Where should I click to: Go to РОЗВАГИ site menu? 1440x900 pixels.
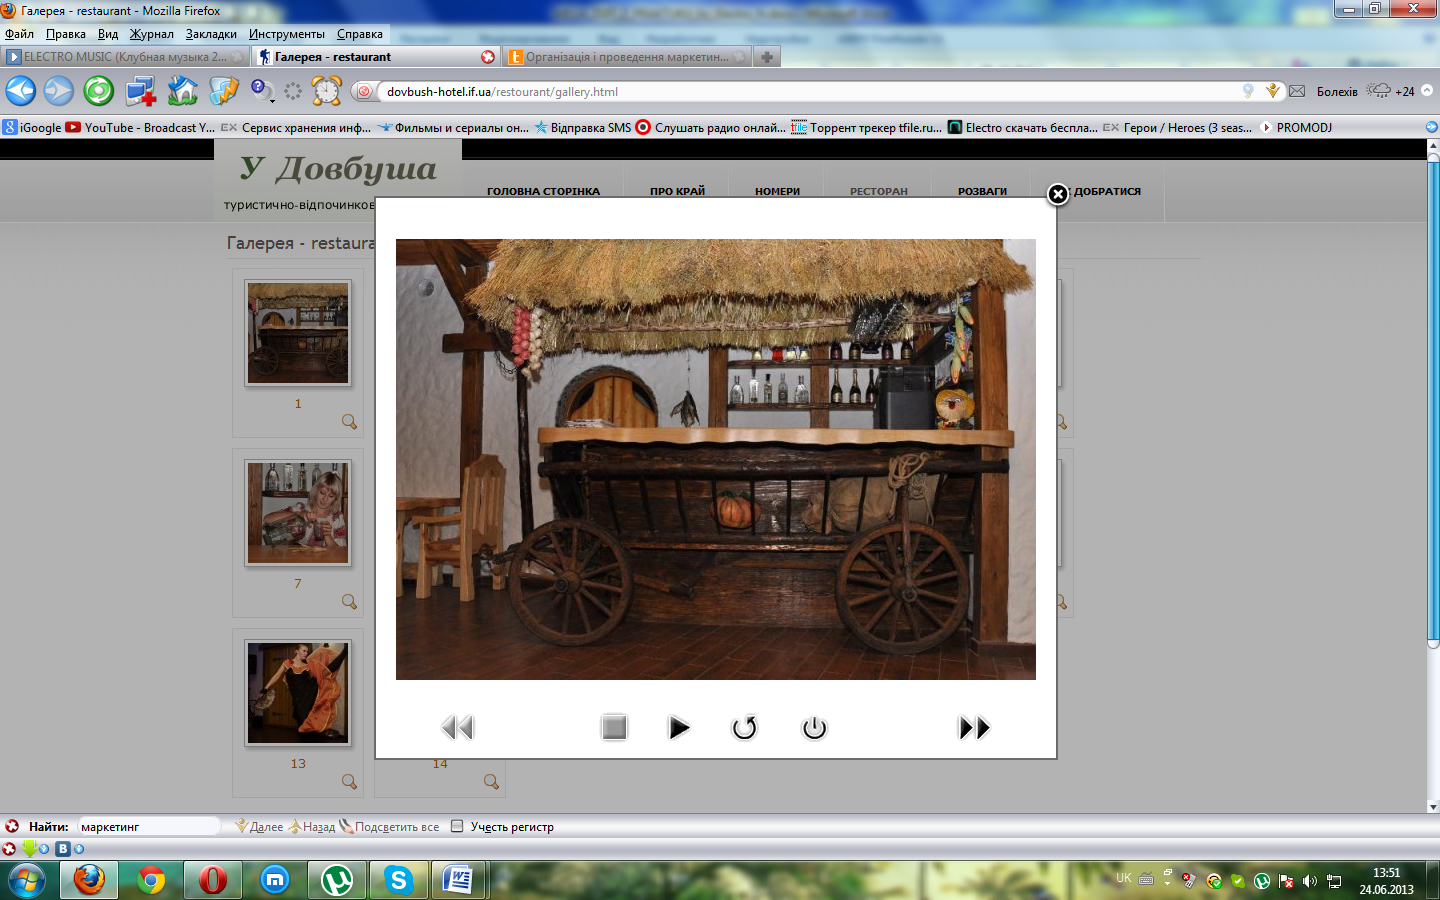pyautogui.click(x=982, y=191)
